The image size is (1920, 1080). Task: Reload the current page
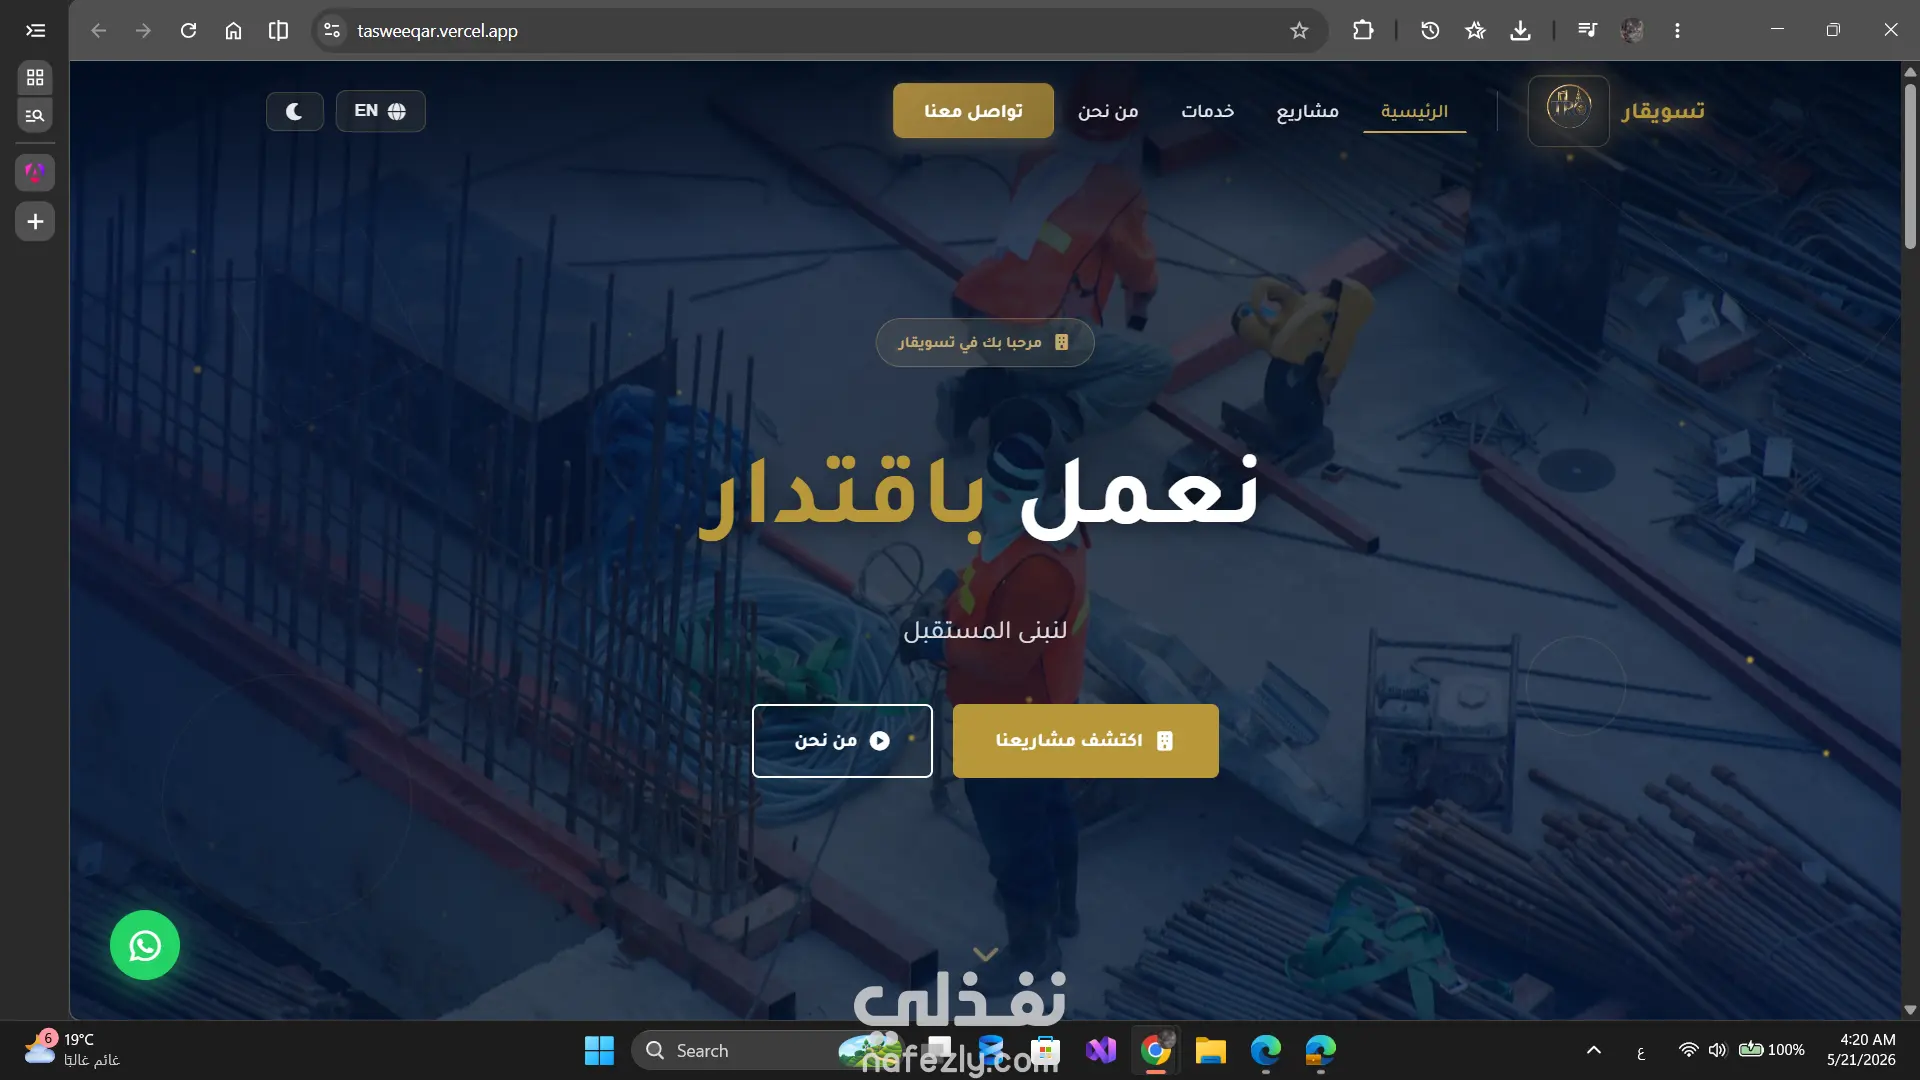coord(188,30)
